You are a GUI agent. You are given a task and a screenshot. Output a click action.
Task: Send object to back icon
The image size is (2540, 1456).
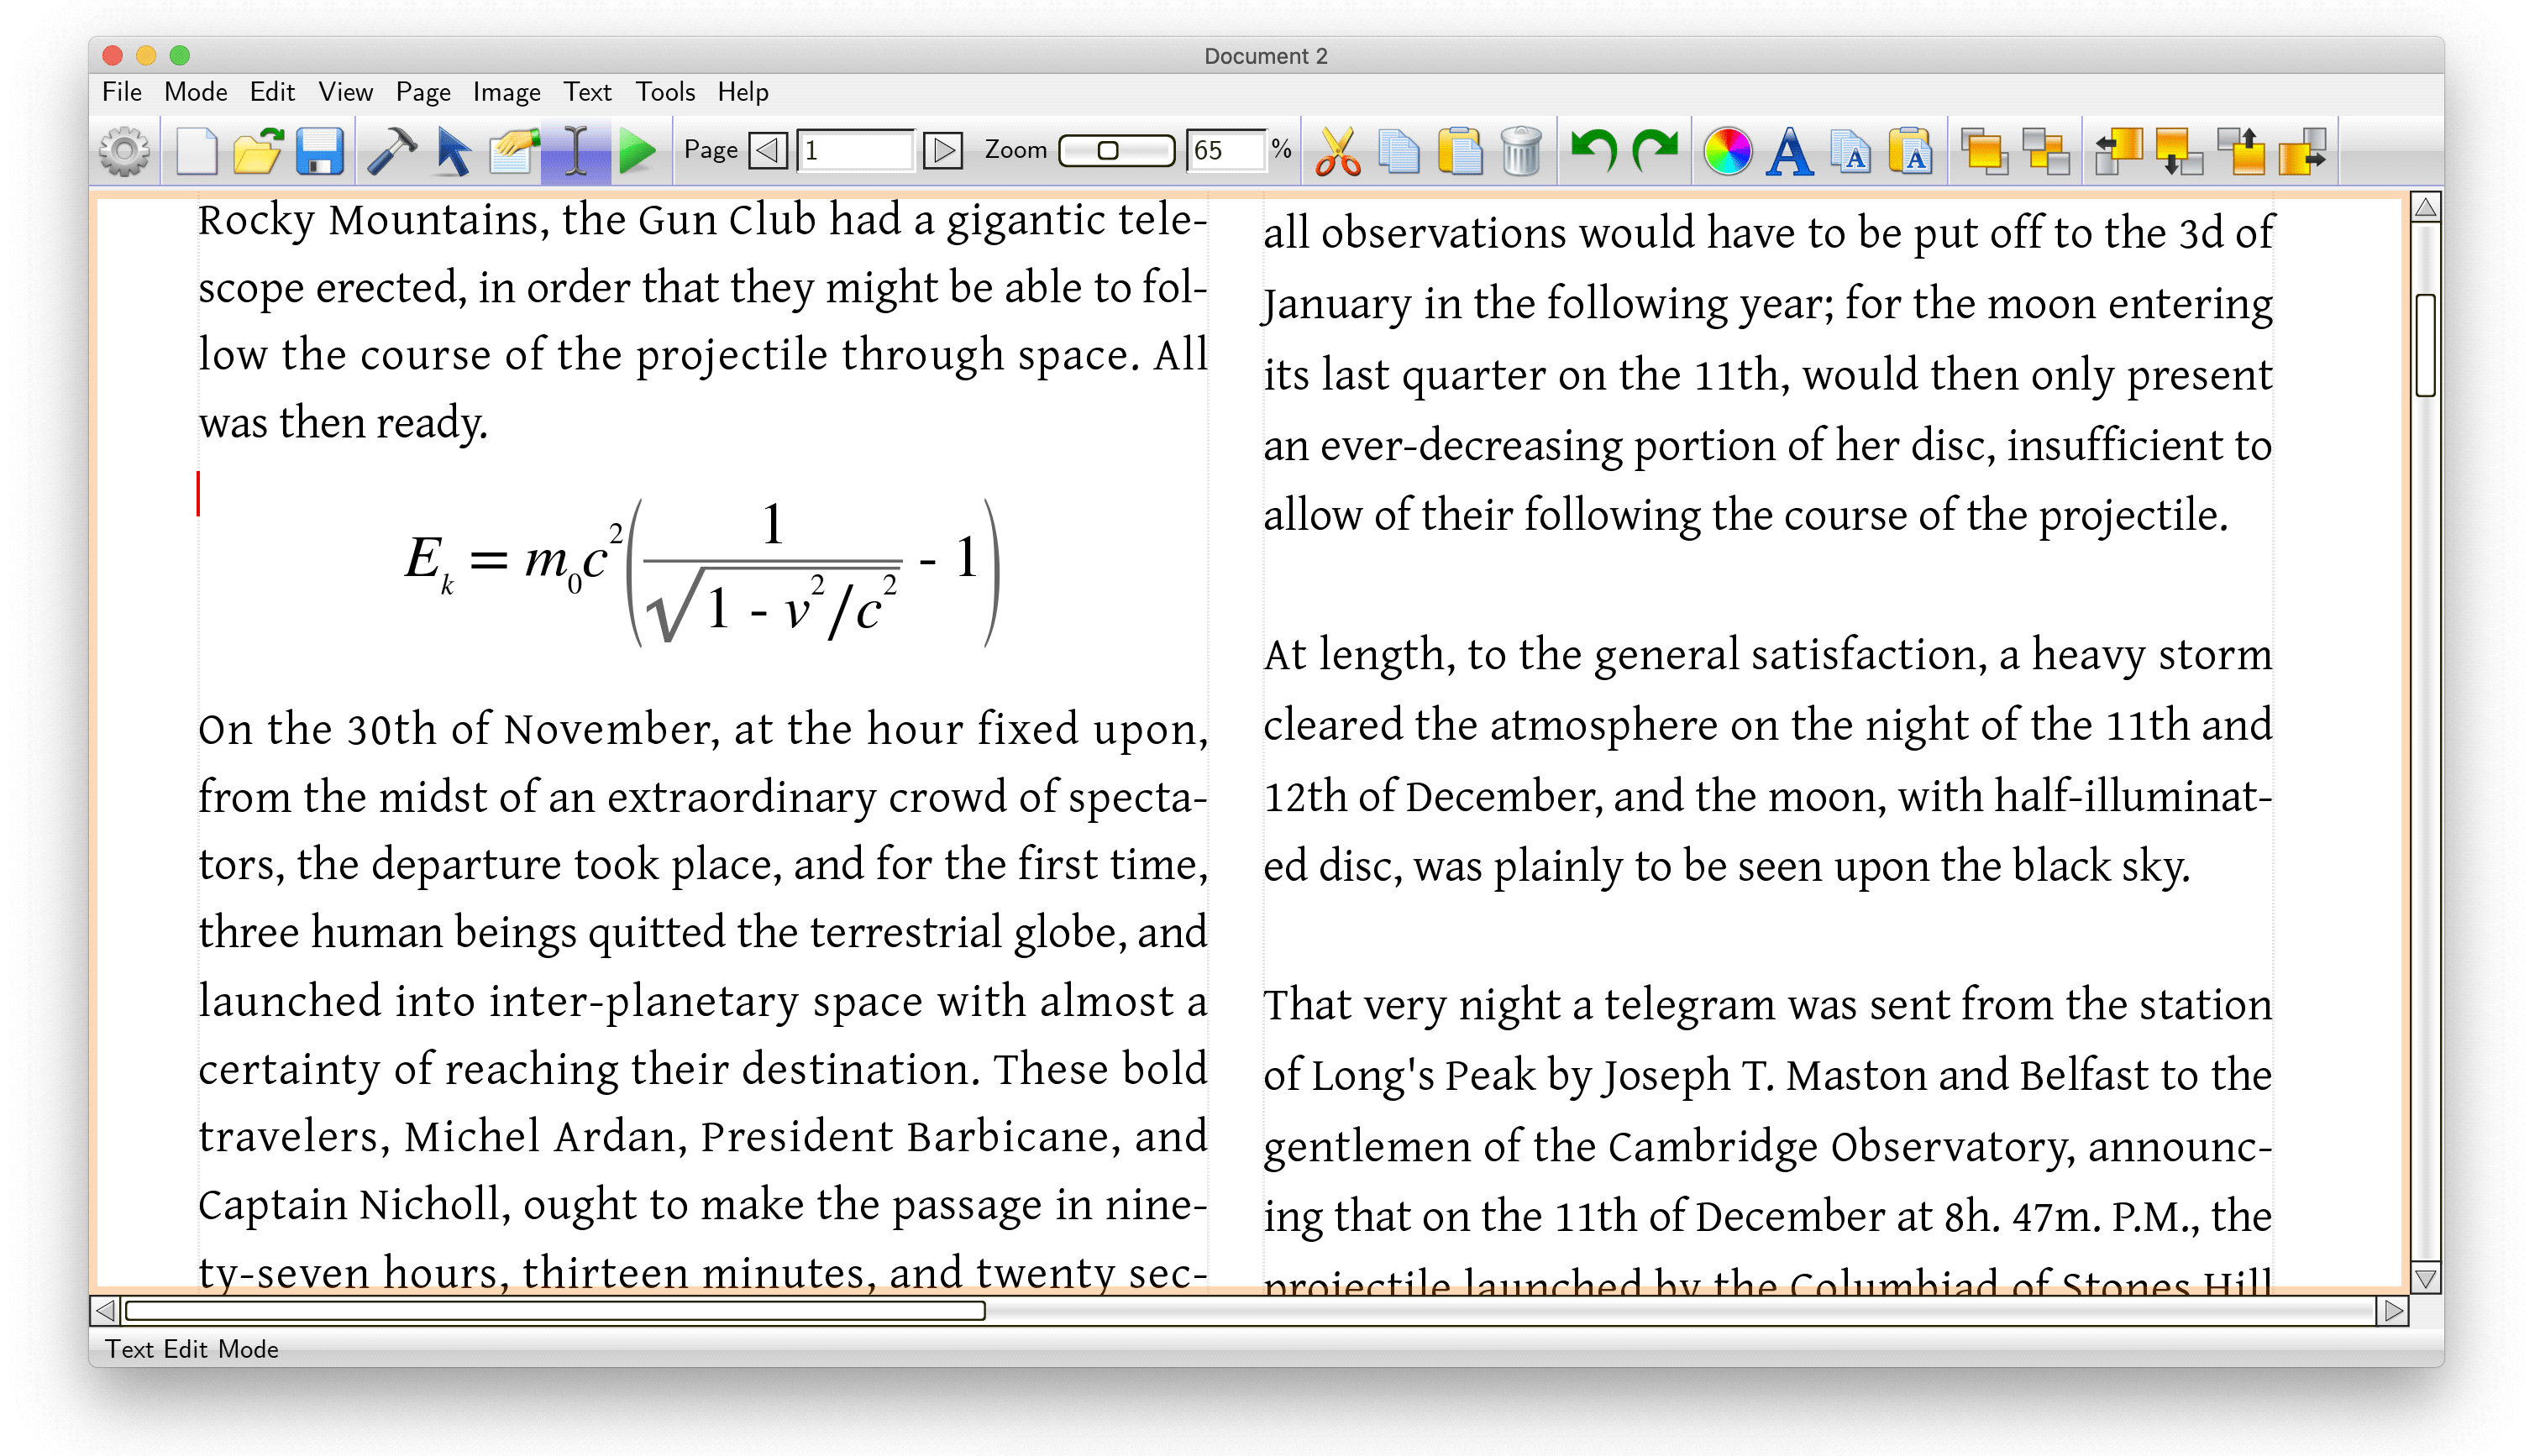(2046, 151)
